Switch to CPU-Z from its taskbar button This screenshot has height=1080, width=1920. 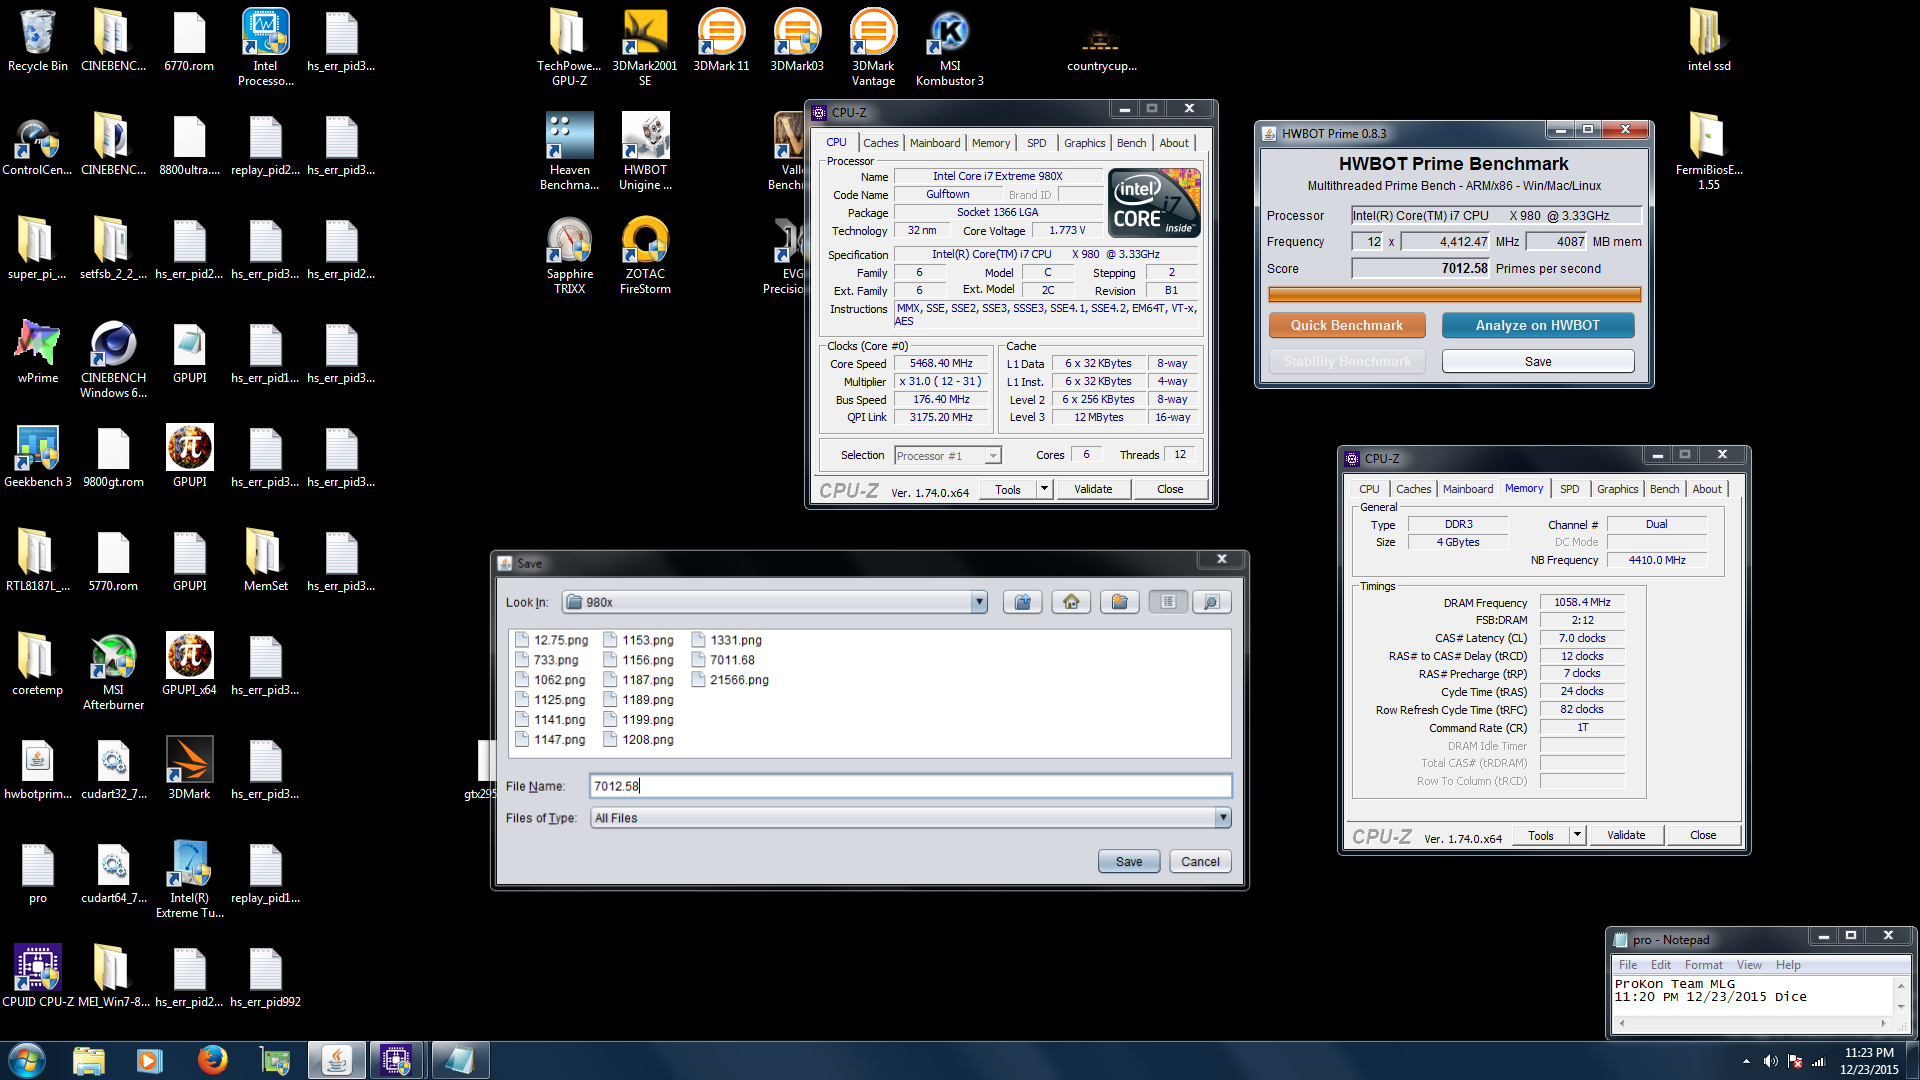(396, 1060)
